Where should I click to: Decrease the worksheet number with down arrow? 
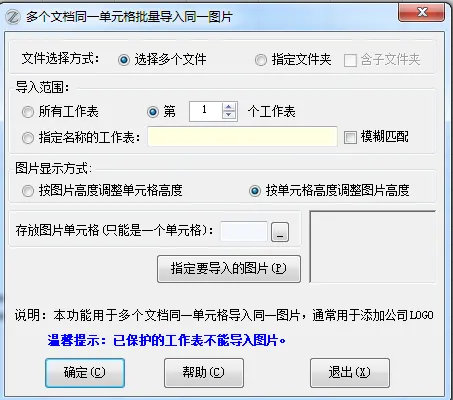coord(229,115)
